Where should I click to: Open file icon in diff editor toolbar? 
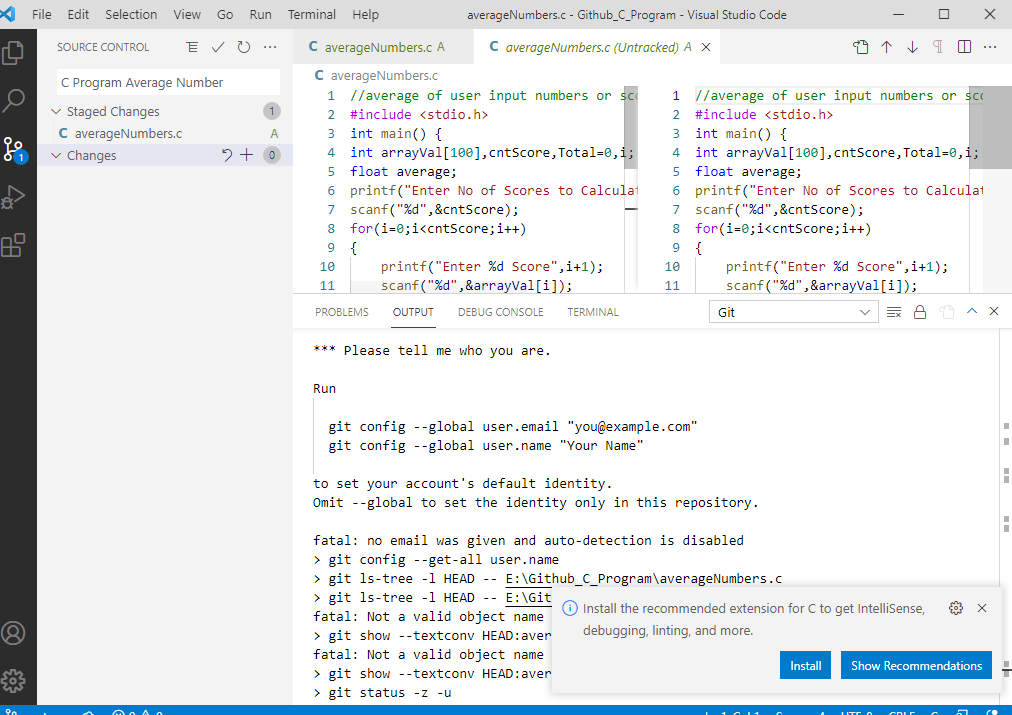(x=860, y=47)
